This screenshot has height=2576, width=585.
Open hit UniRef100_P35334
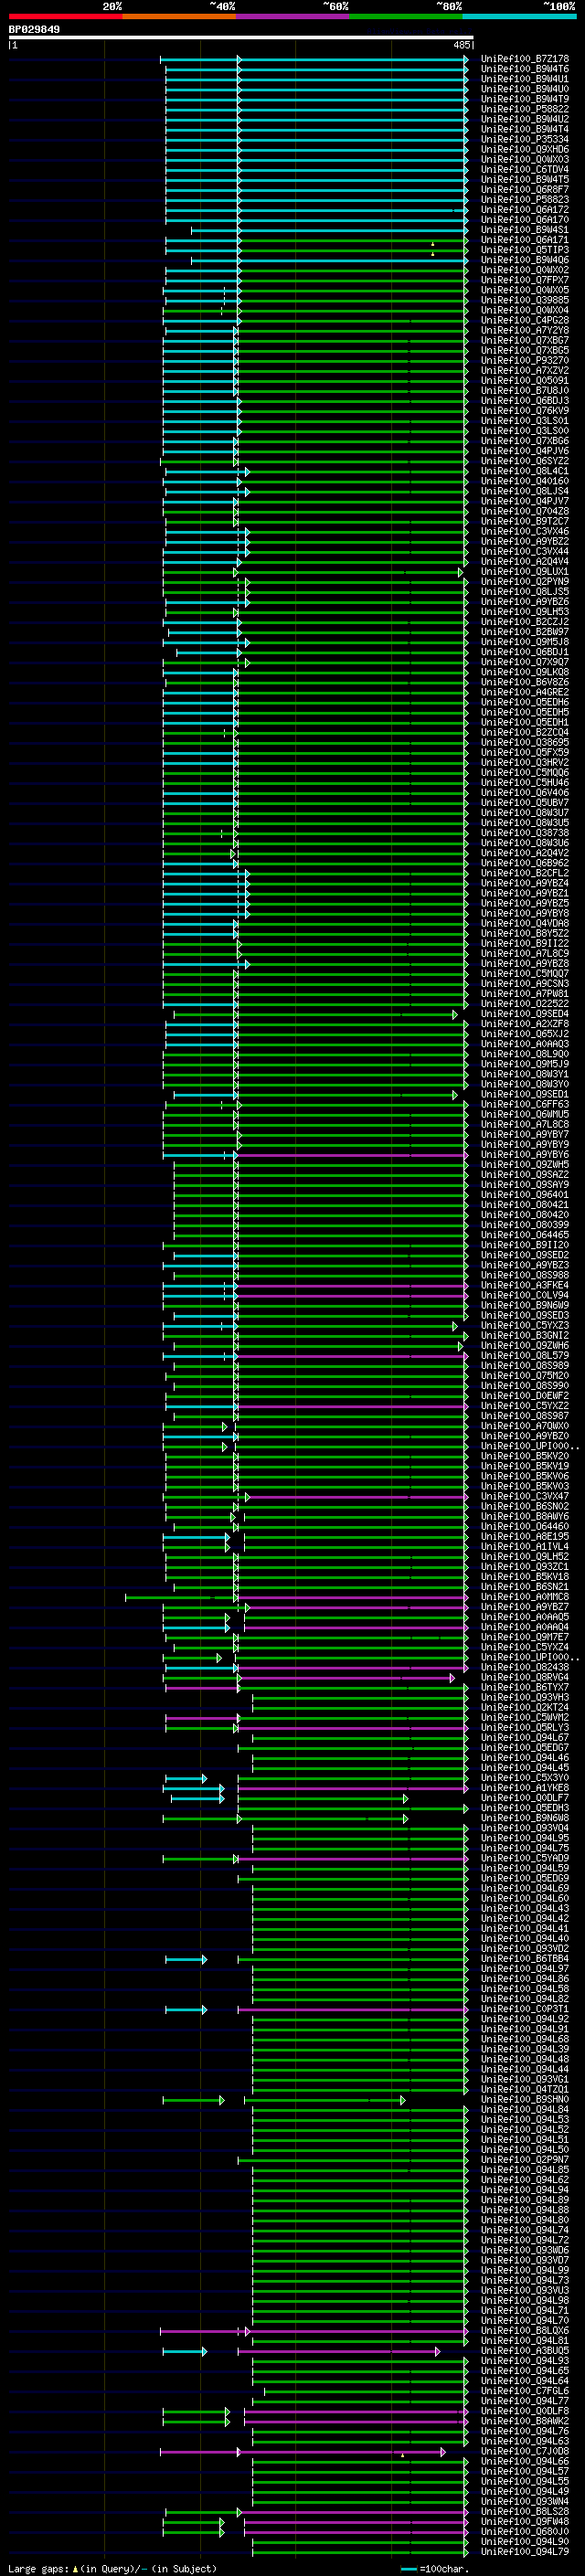pyautogui.click(x=525, y=140)
